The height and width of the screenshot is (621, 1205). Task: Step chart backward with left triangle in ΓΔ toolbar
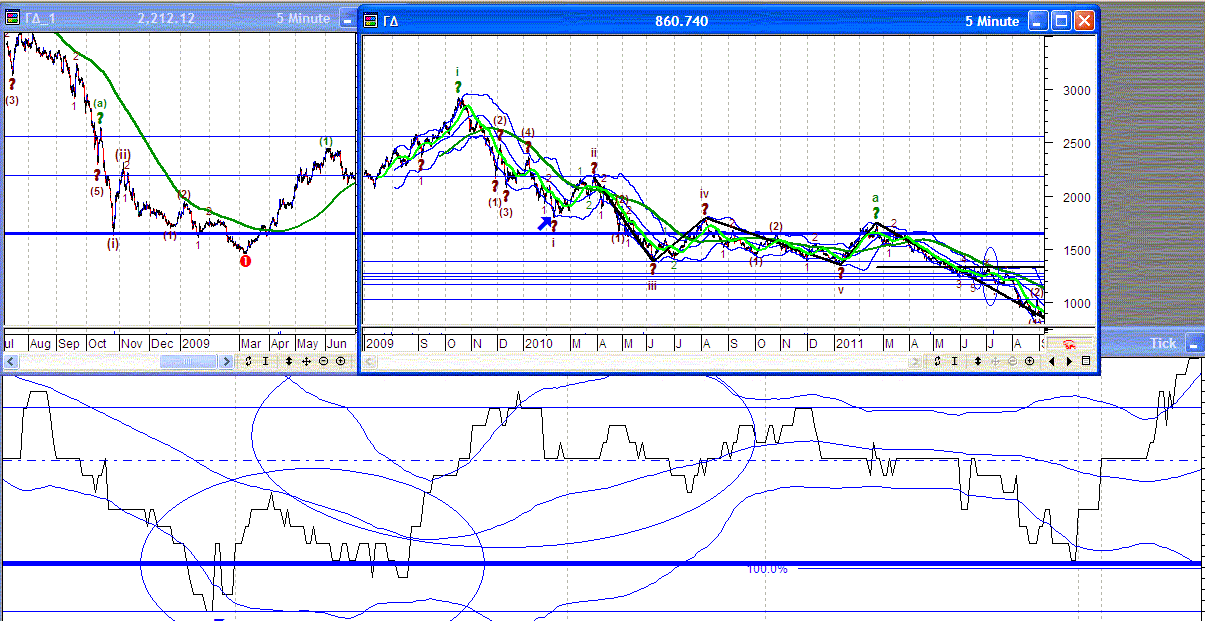(1051, 360)
